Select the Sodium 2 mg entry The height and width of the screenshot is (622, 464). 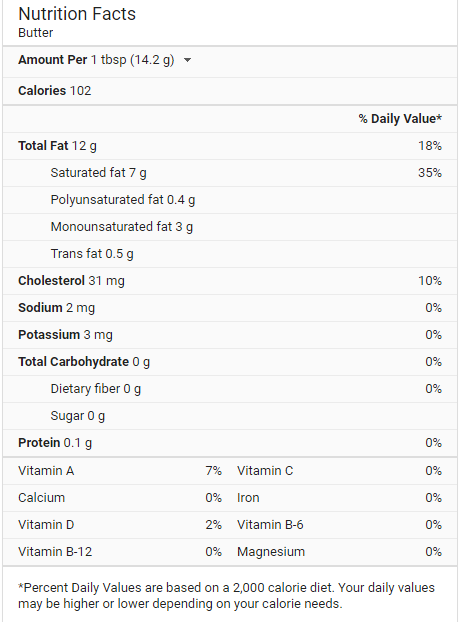[230, 308]
